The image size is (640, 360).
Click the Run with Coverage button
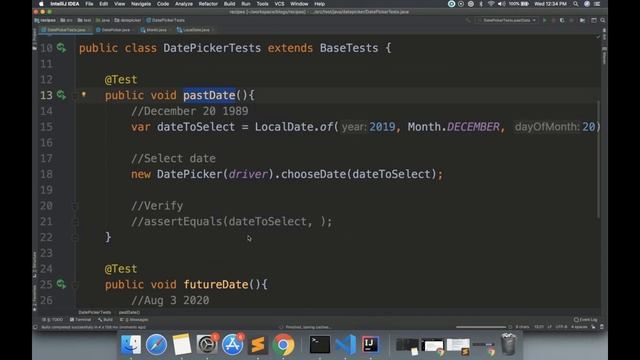pos(562,20)
